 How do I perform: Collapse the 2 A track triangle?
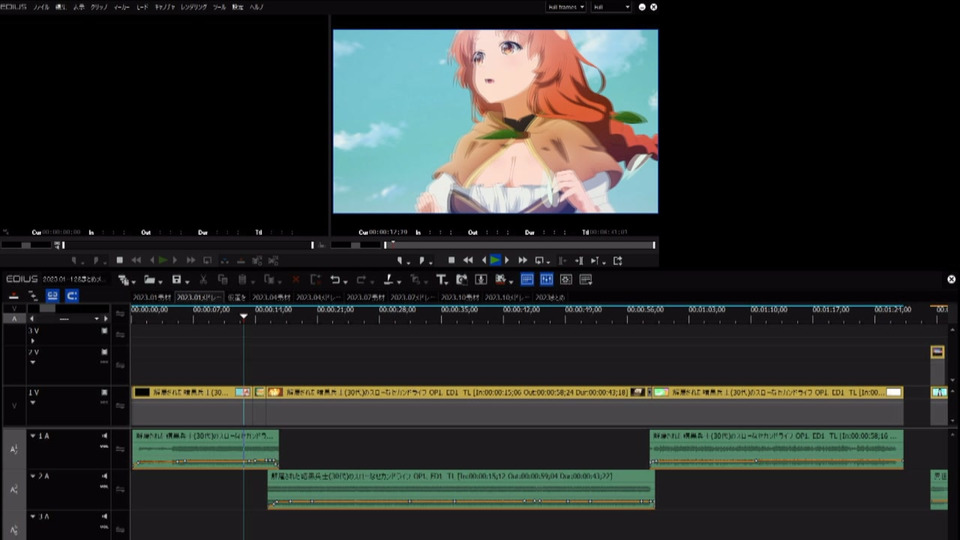click(33, 476)
